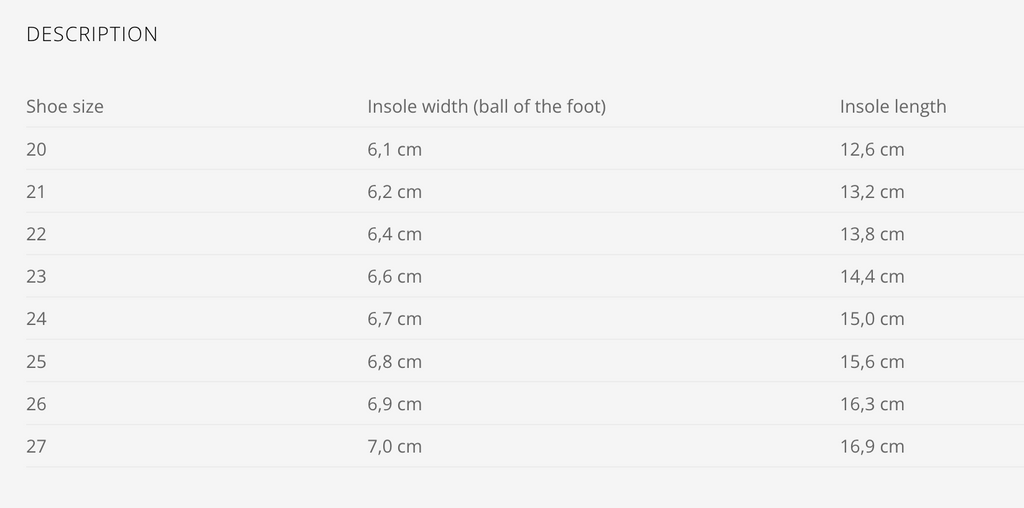Select shoe size 22 cell

tap(36, 234)
